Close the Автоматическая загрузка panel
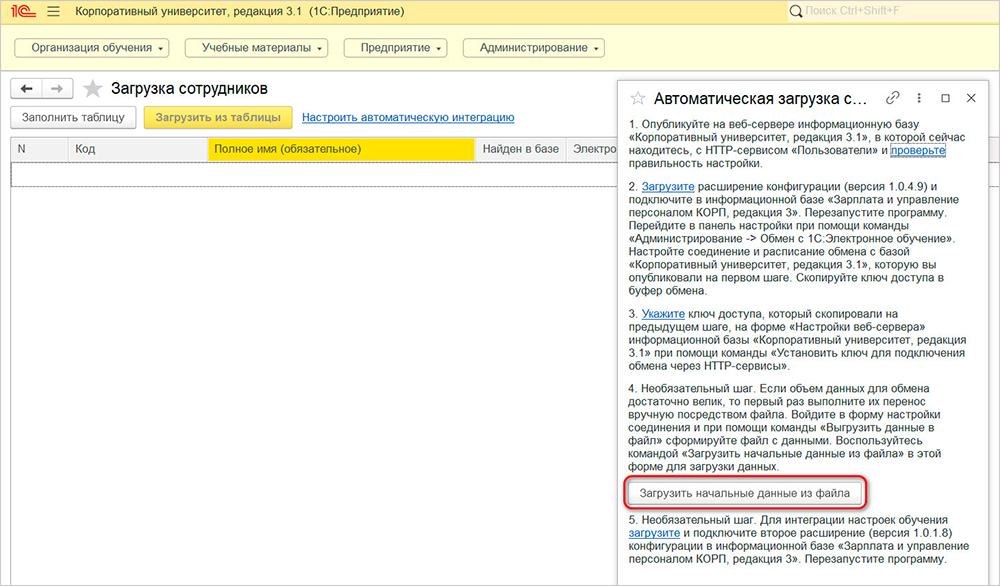Viewport: 1000px width, 586px height. 971,98
